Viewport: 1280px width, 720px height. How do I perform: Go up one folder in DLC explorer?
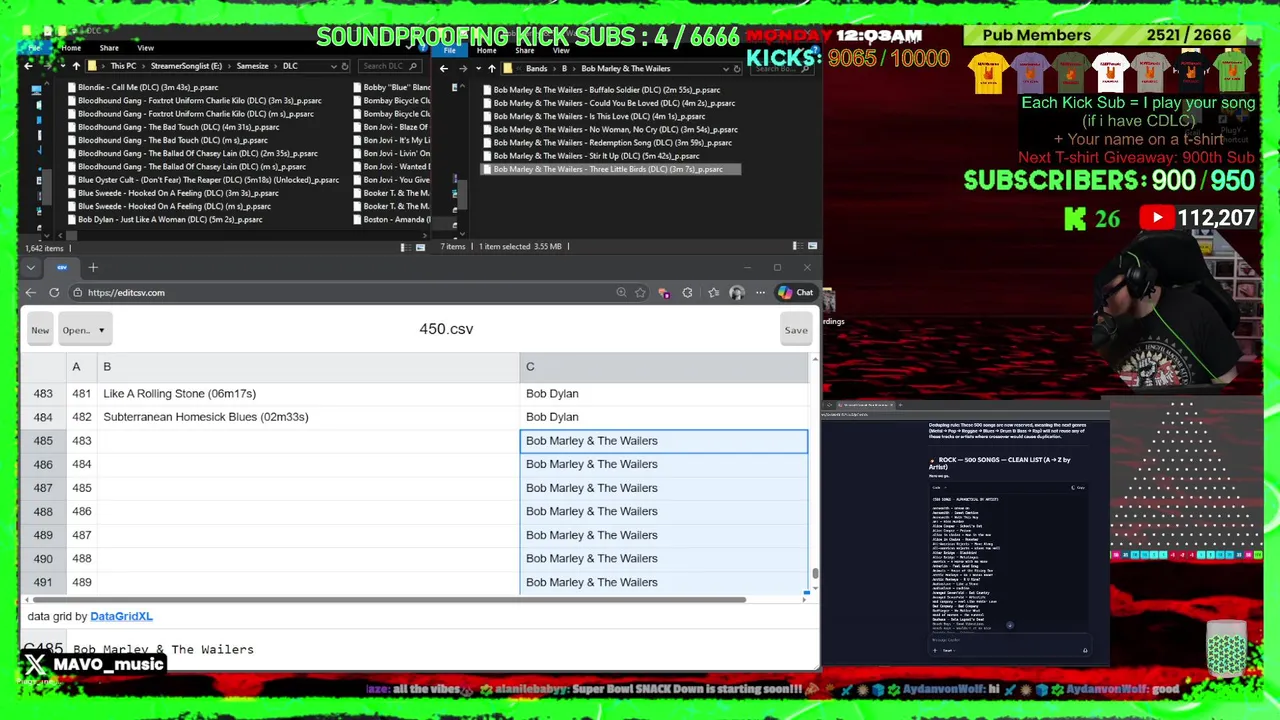75,66
